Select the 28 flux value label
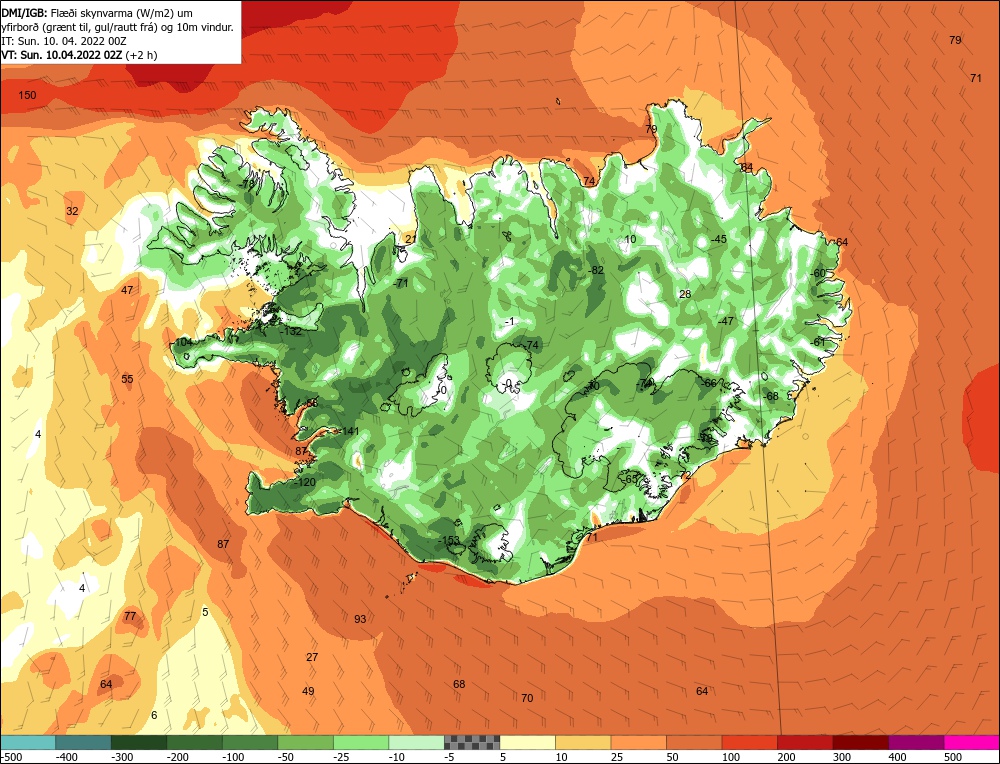 685,294
